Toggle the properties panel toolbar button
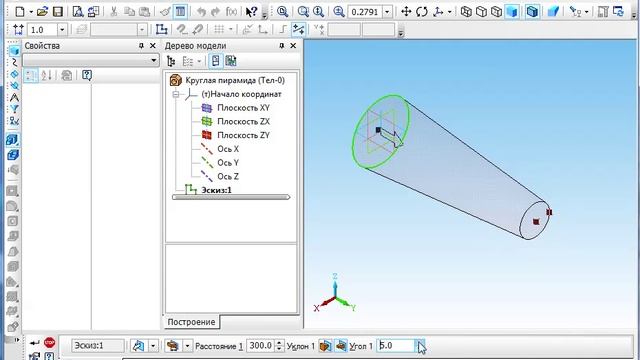Image resolution: width=640 pixels, height=360 pixels. [x=180, y=11]
